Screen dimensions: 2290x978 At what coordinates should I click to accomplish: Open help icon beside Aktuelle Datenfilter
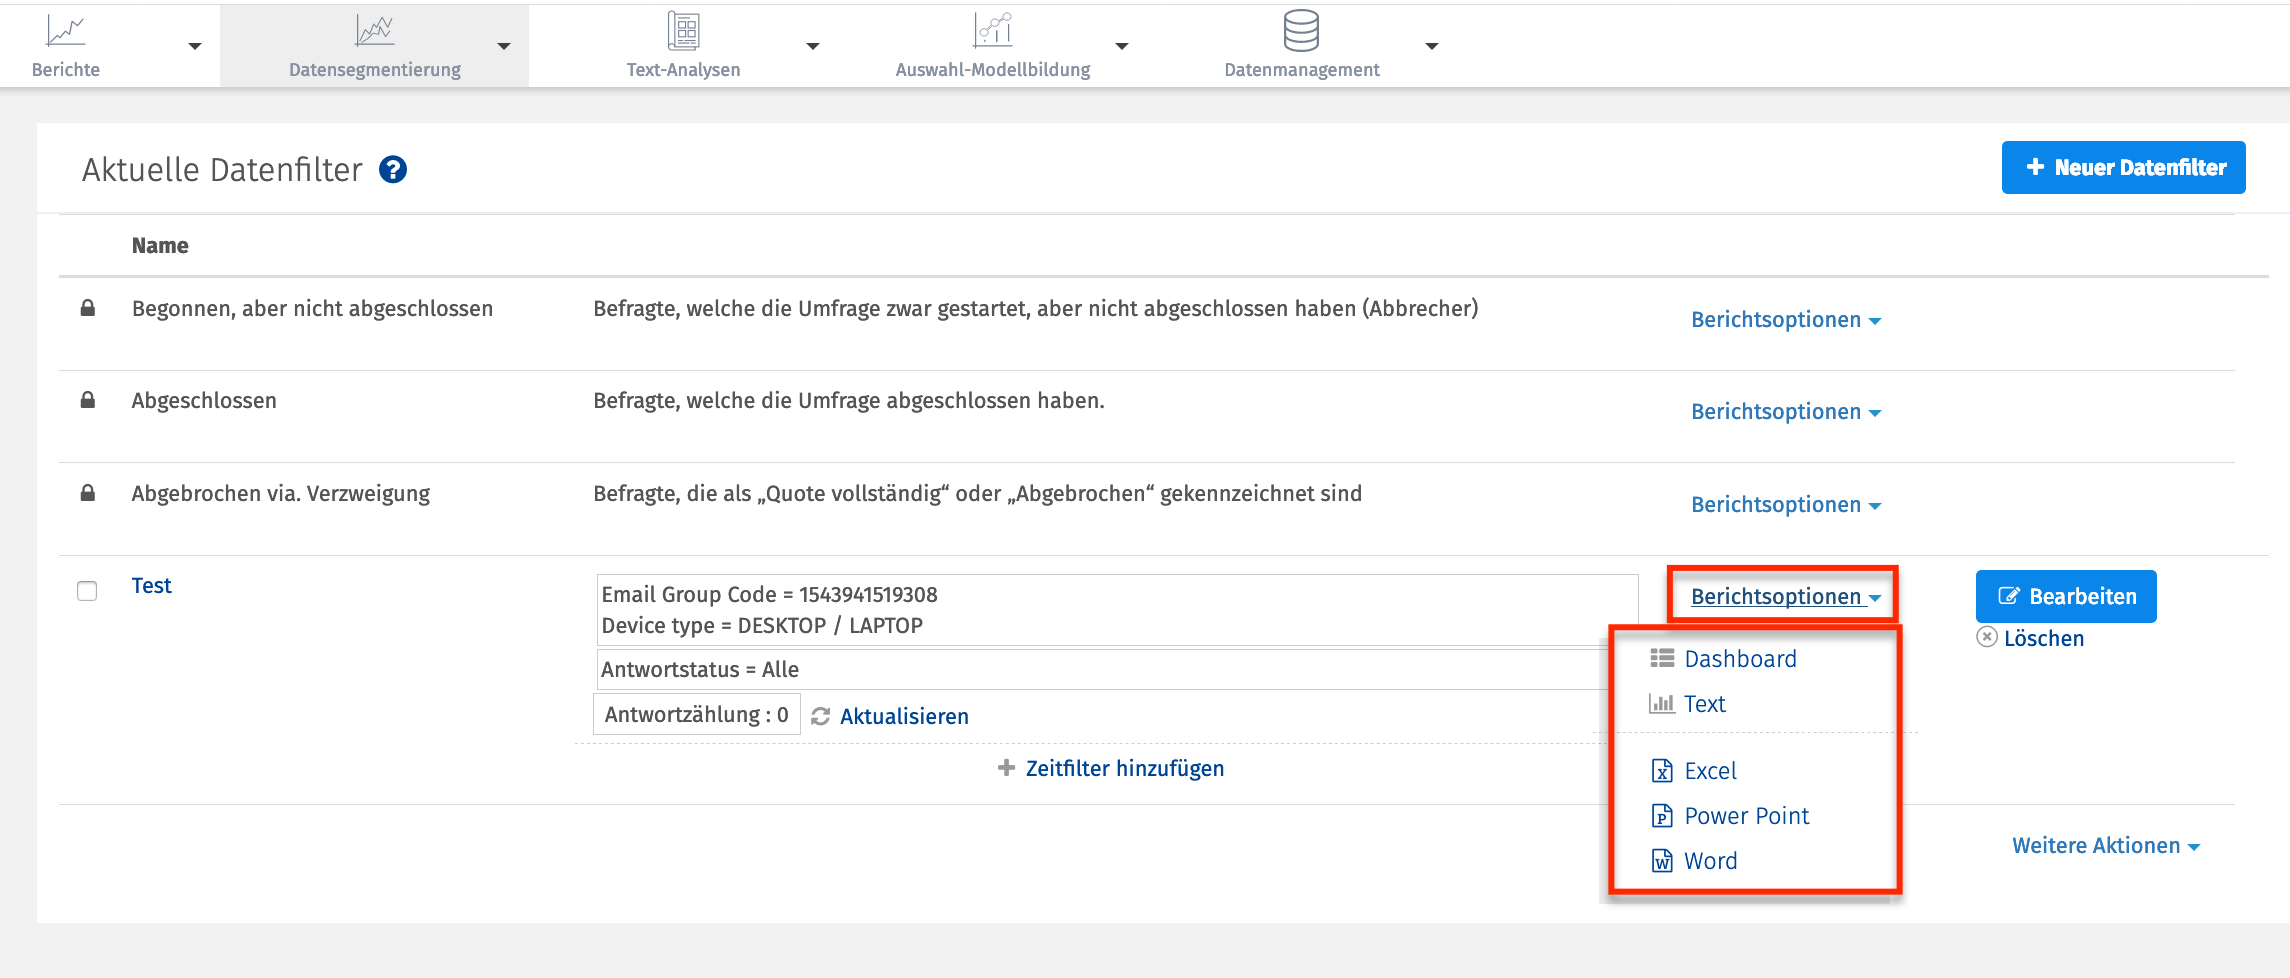tap(393, 170)
